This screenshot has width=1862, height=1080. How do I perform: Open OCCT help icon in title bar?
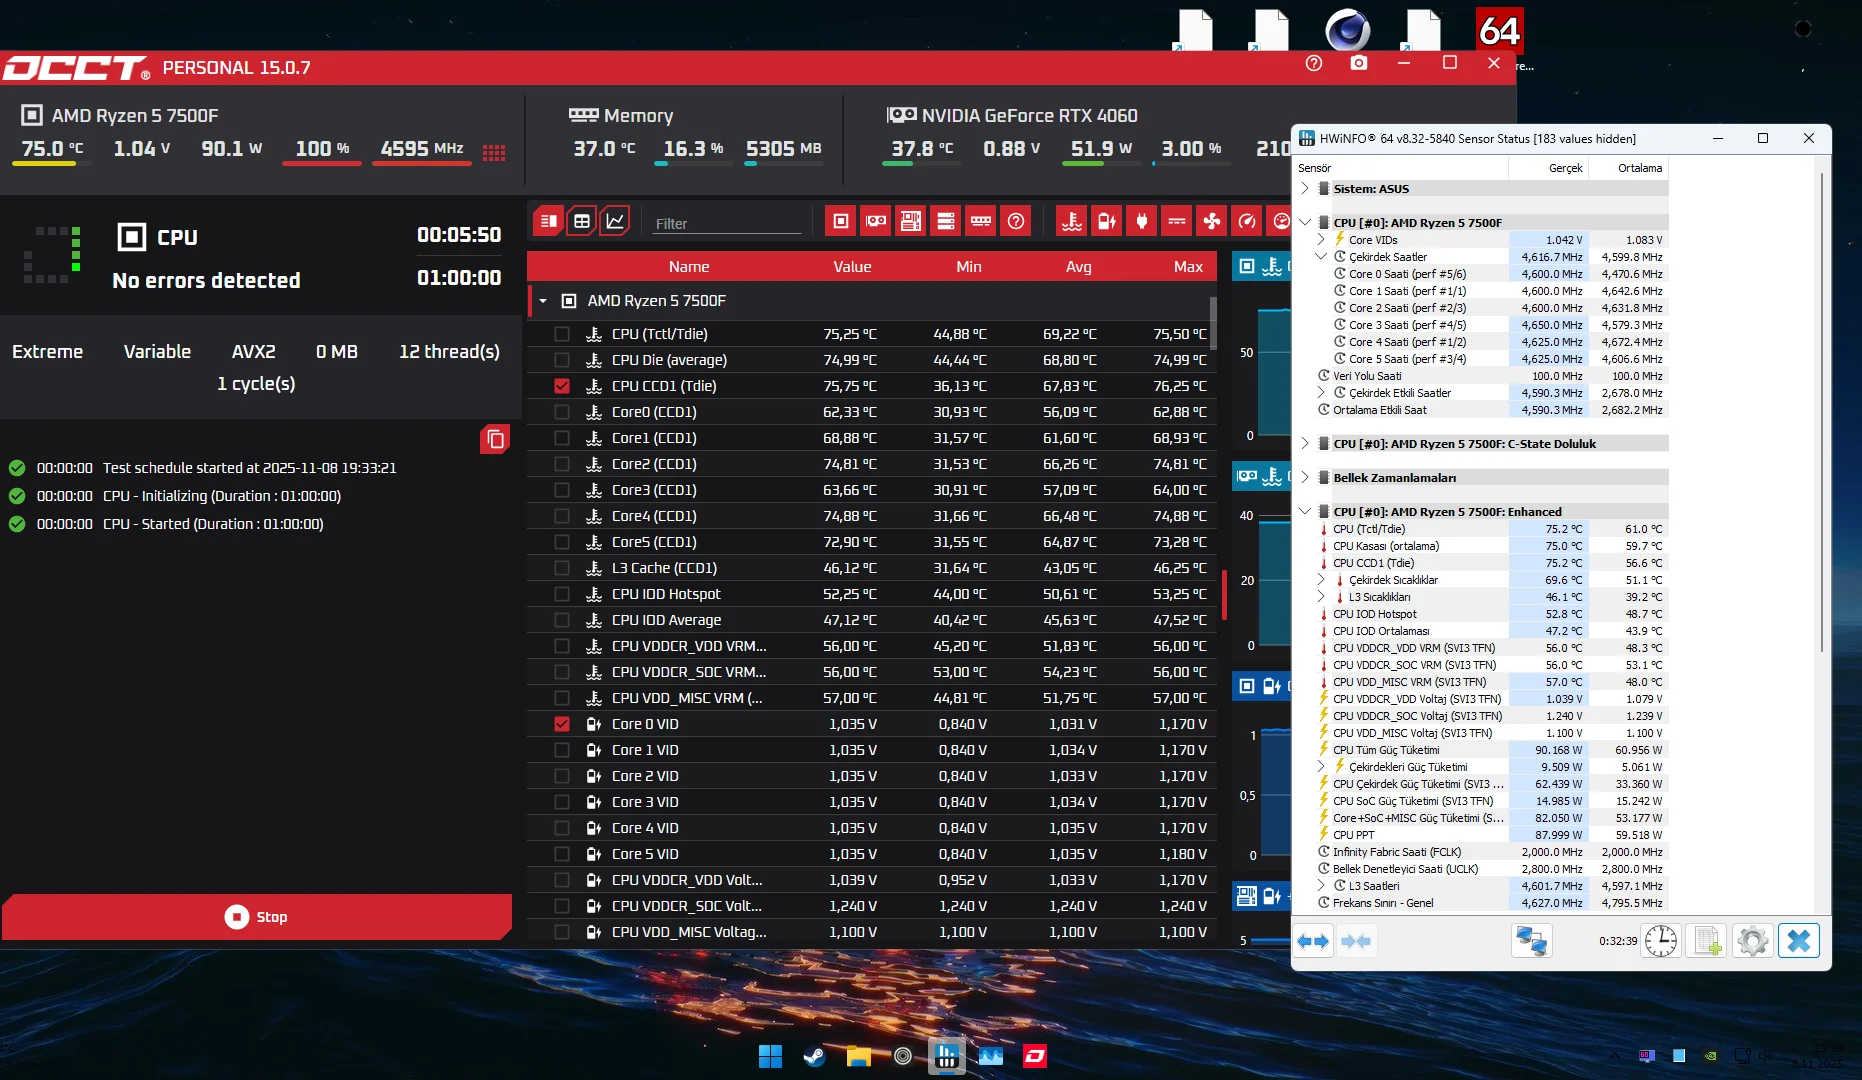point(1314,63)
